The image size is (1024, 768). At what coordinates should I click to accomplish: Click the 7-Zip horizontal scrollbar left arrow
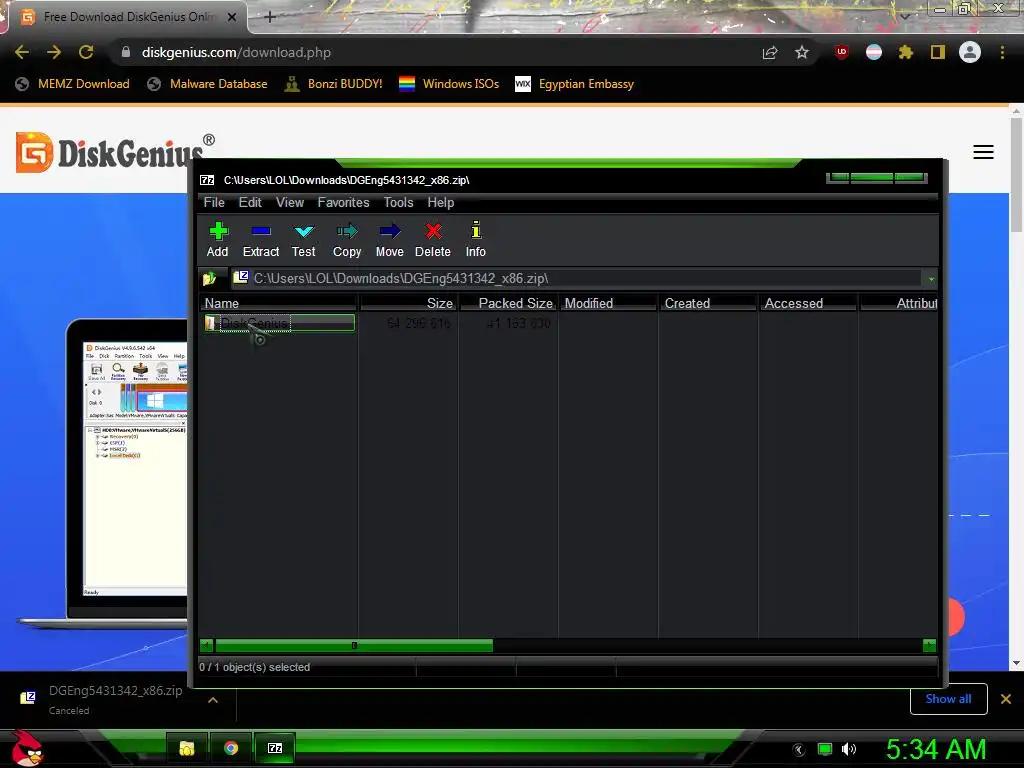pos(206,646)
